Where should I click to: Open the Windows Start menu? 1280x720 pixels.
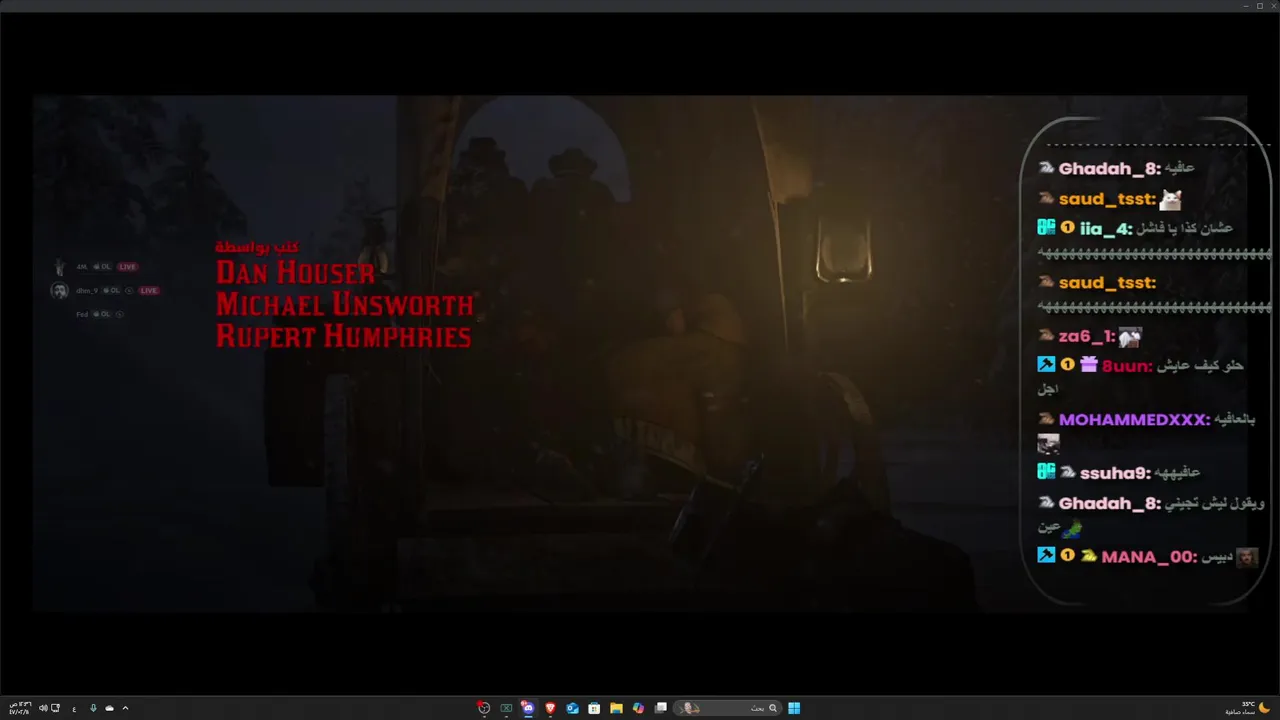[794, 708]
